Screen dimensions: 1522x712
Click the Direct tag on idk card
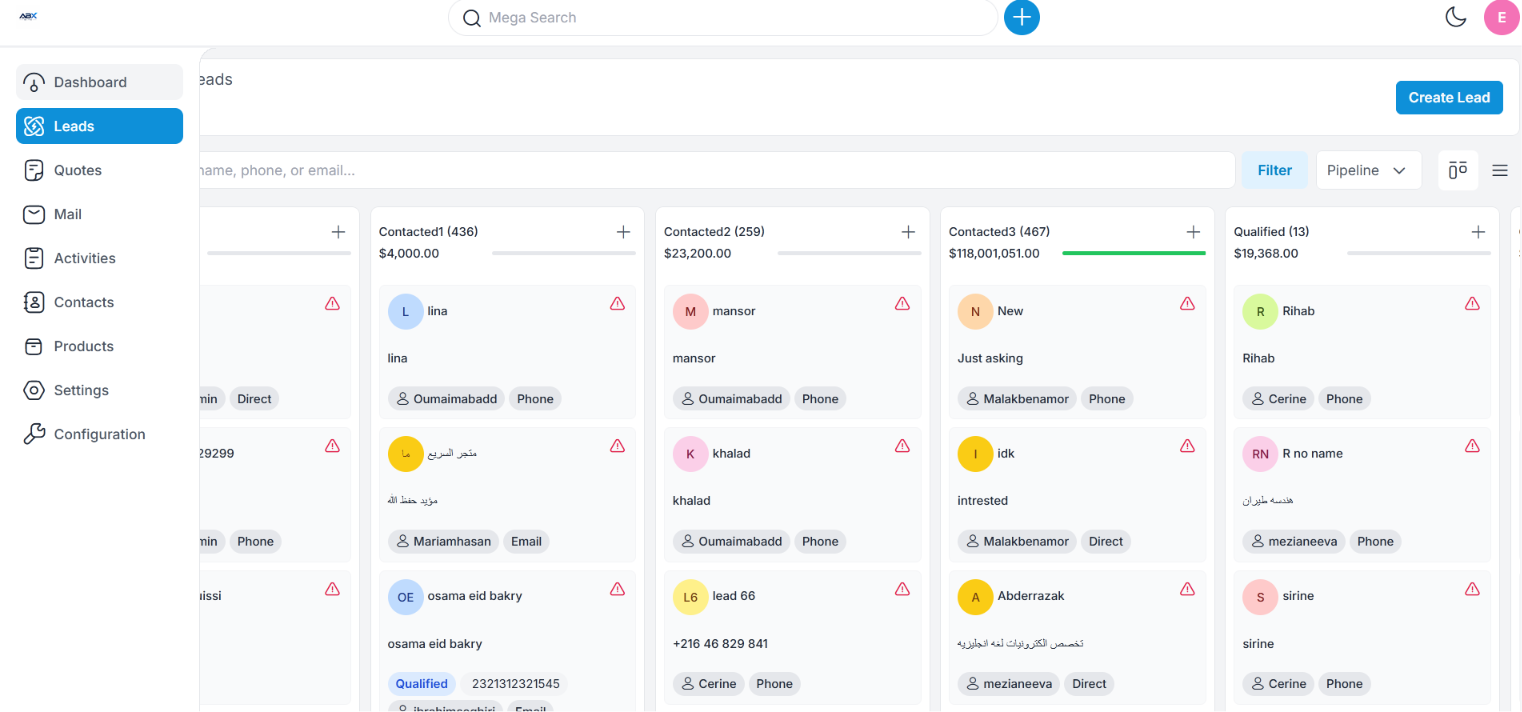pos(1106,541)
